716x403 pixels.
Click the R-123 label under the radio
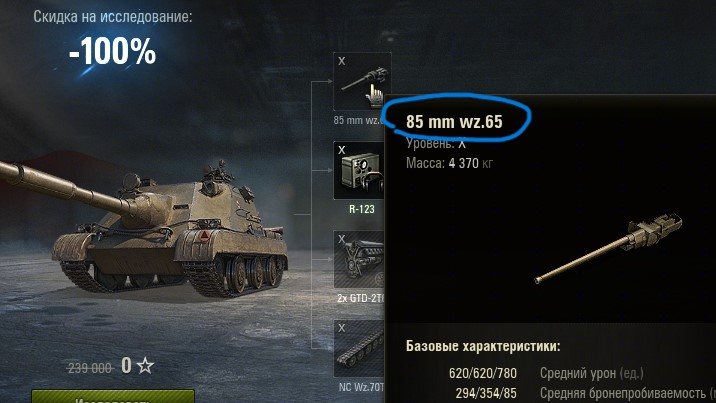pyautogui.click(x=362, y=209)
